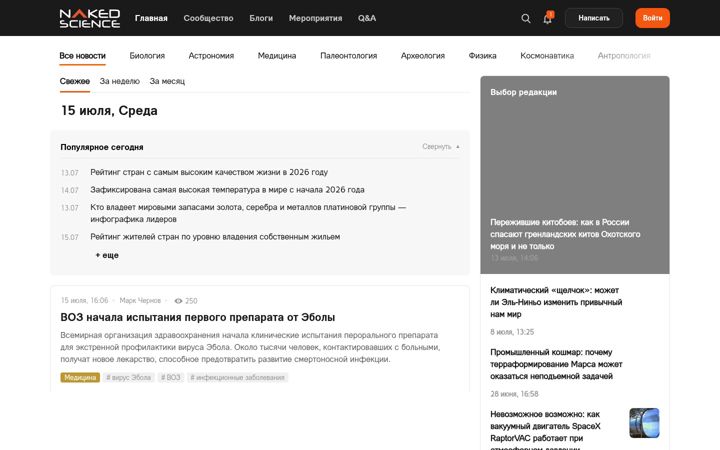Switch to the За месяц filter tab

click(167, 81)
